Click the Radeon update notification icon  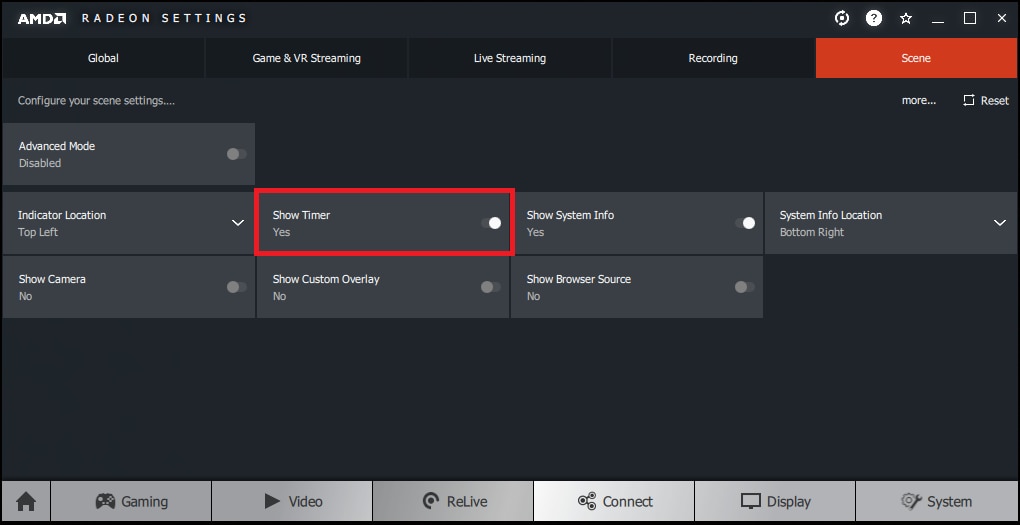click(x=842, y=18)
